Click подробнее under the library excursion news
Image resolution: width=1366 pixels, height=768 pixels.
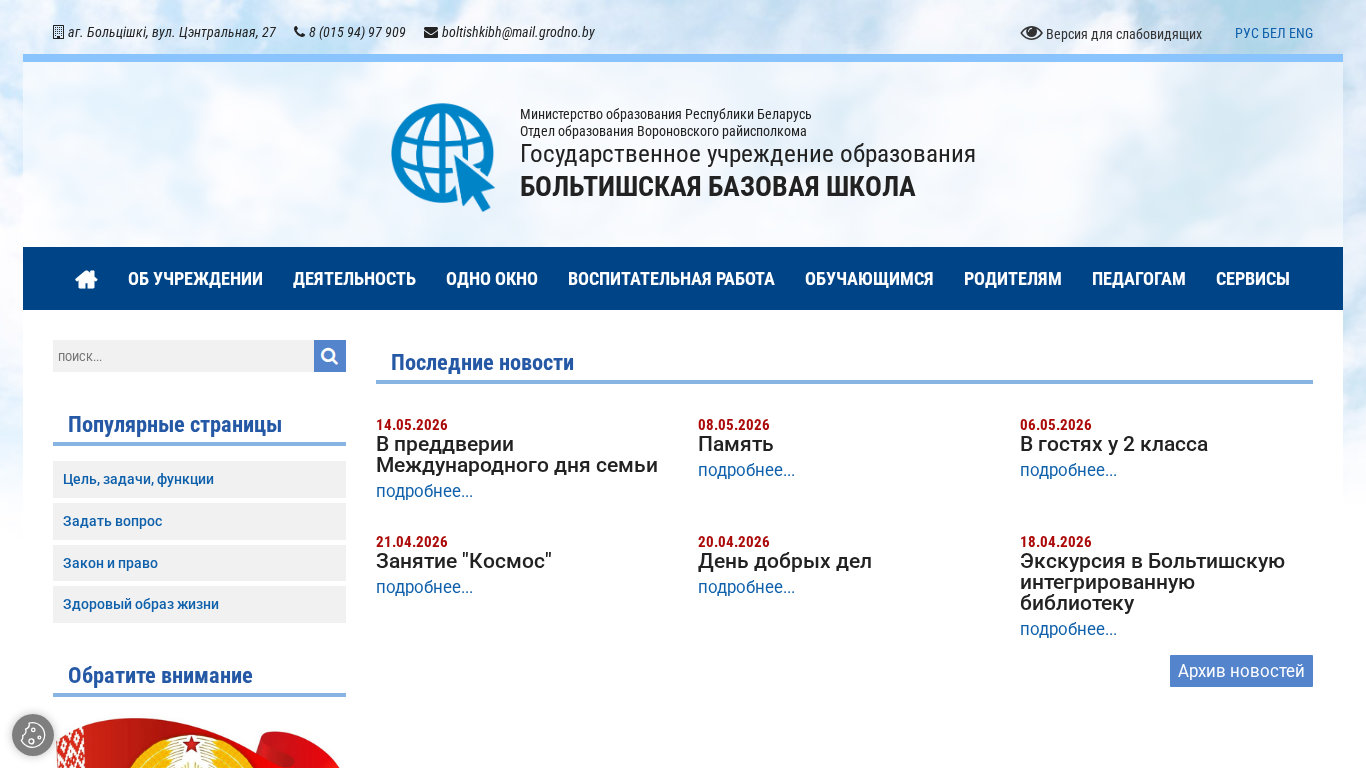(x=1068, y=629)
